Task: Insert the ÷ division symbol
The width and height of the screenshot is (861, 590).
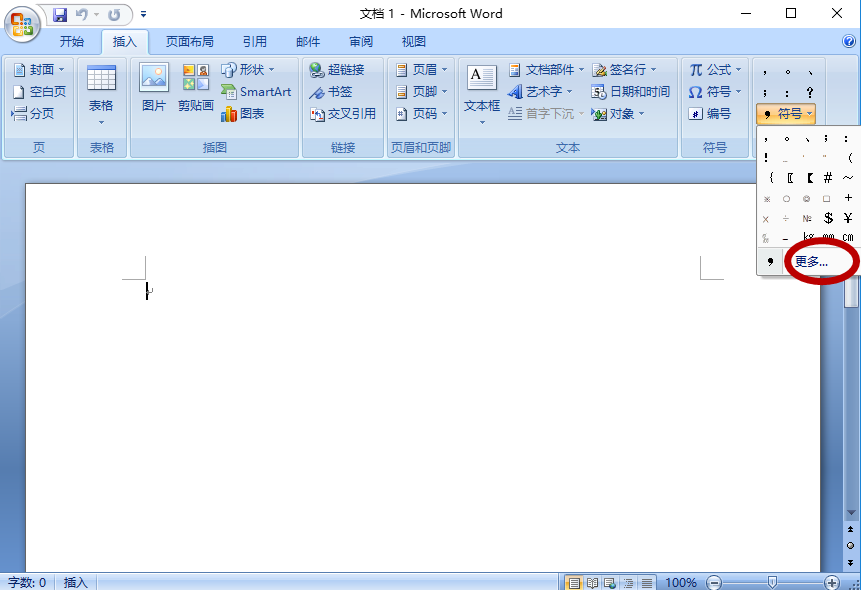Action: [786, 218]
